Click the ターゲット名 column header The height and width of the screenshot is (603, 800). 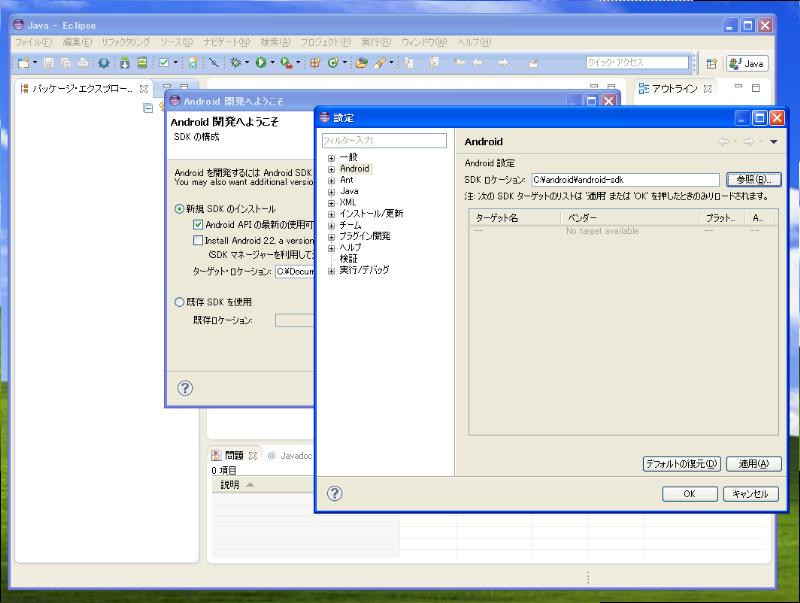515,218
